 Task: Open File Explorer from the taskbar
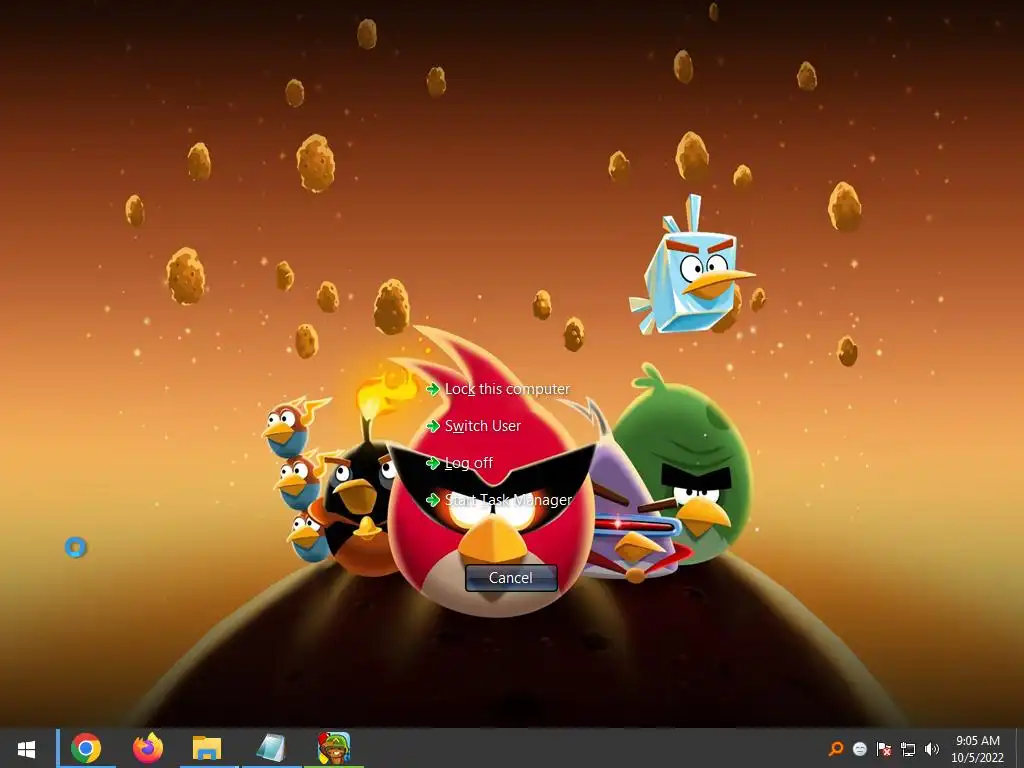point(207,748)
